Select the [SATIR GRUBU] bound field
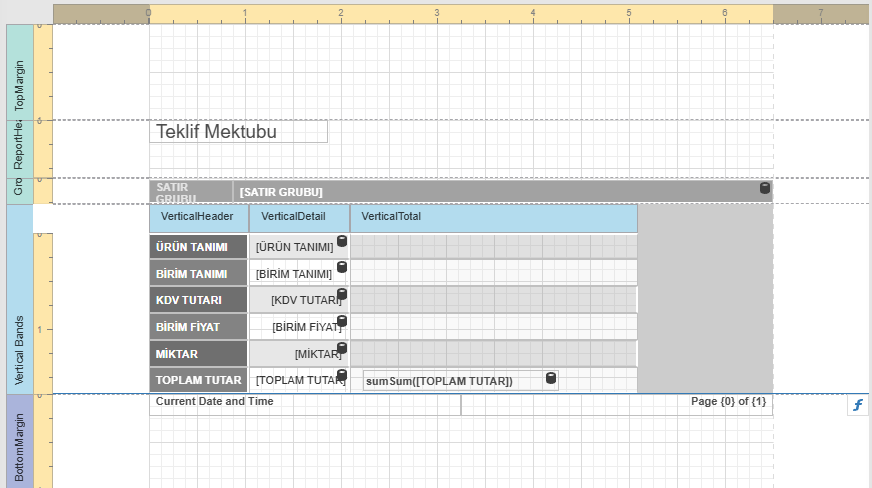Viewport: 872px width, 488px height. click(503, 192)
